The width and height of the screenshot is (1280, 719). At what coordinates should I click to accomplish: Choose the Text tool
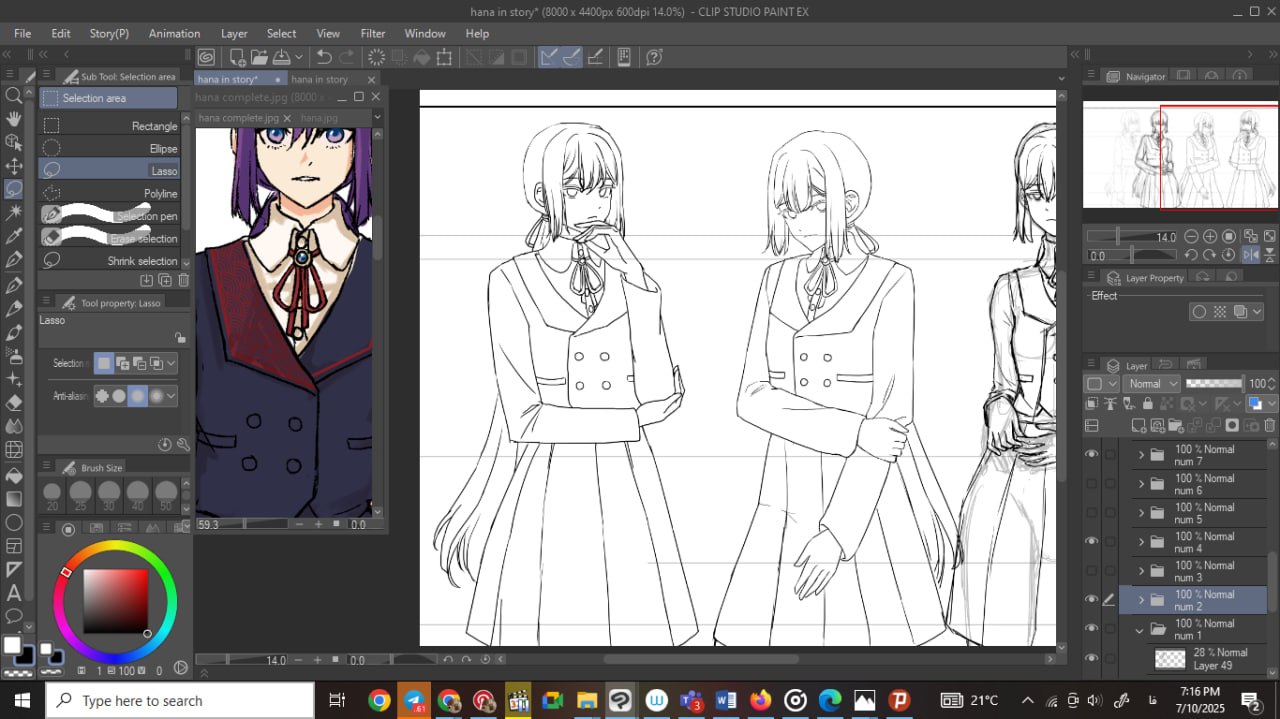(x=14, y=593)
